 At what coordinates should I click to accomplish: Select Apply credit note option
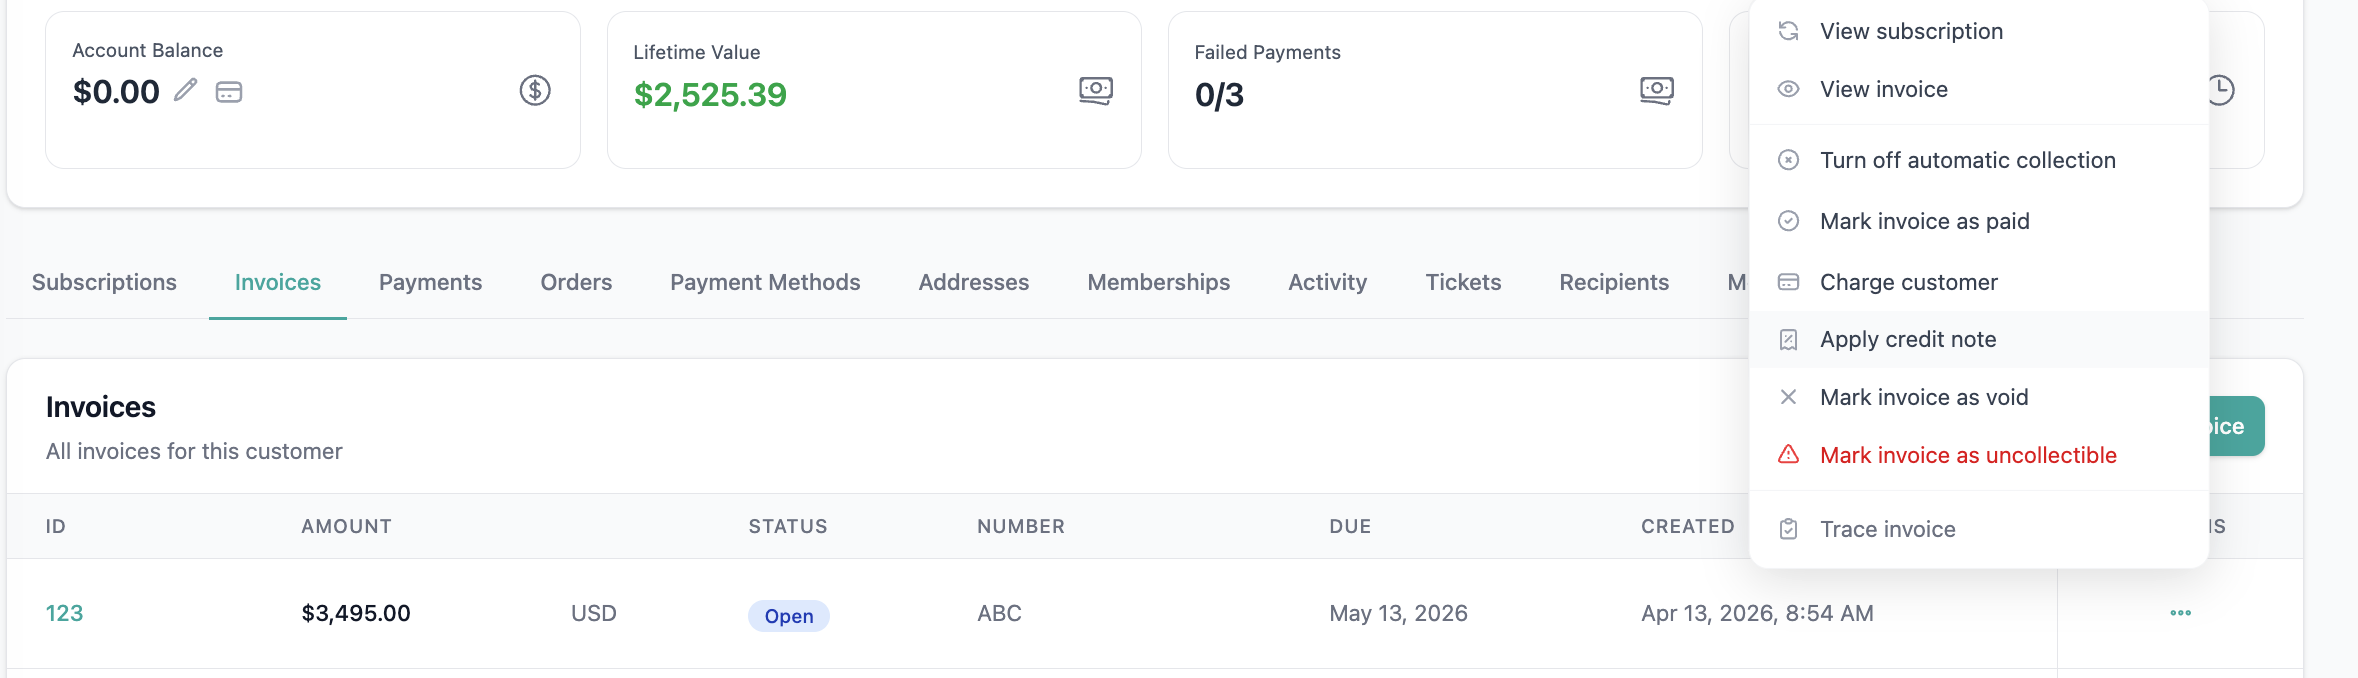[1907, 339]
